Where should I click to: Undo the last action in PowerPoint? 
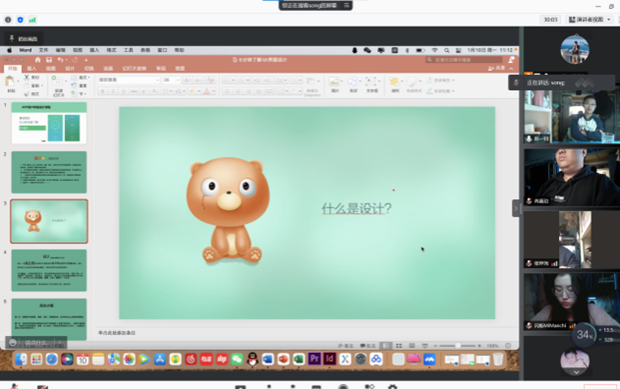pos(60,60)
